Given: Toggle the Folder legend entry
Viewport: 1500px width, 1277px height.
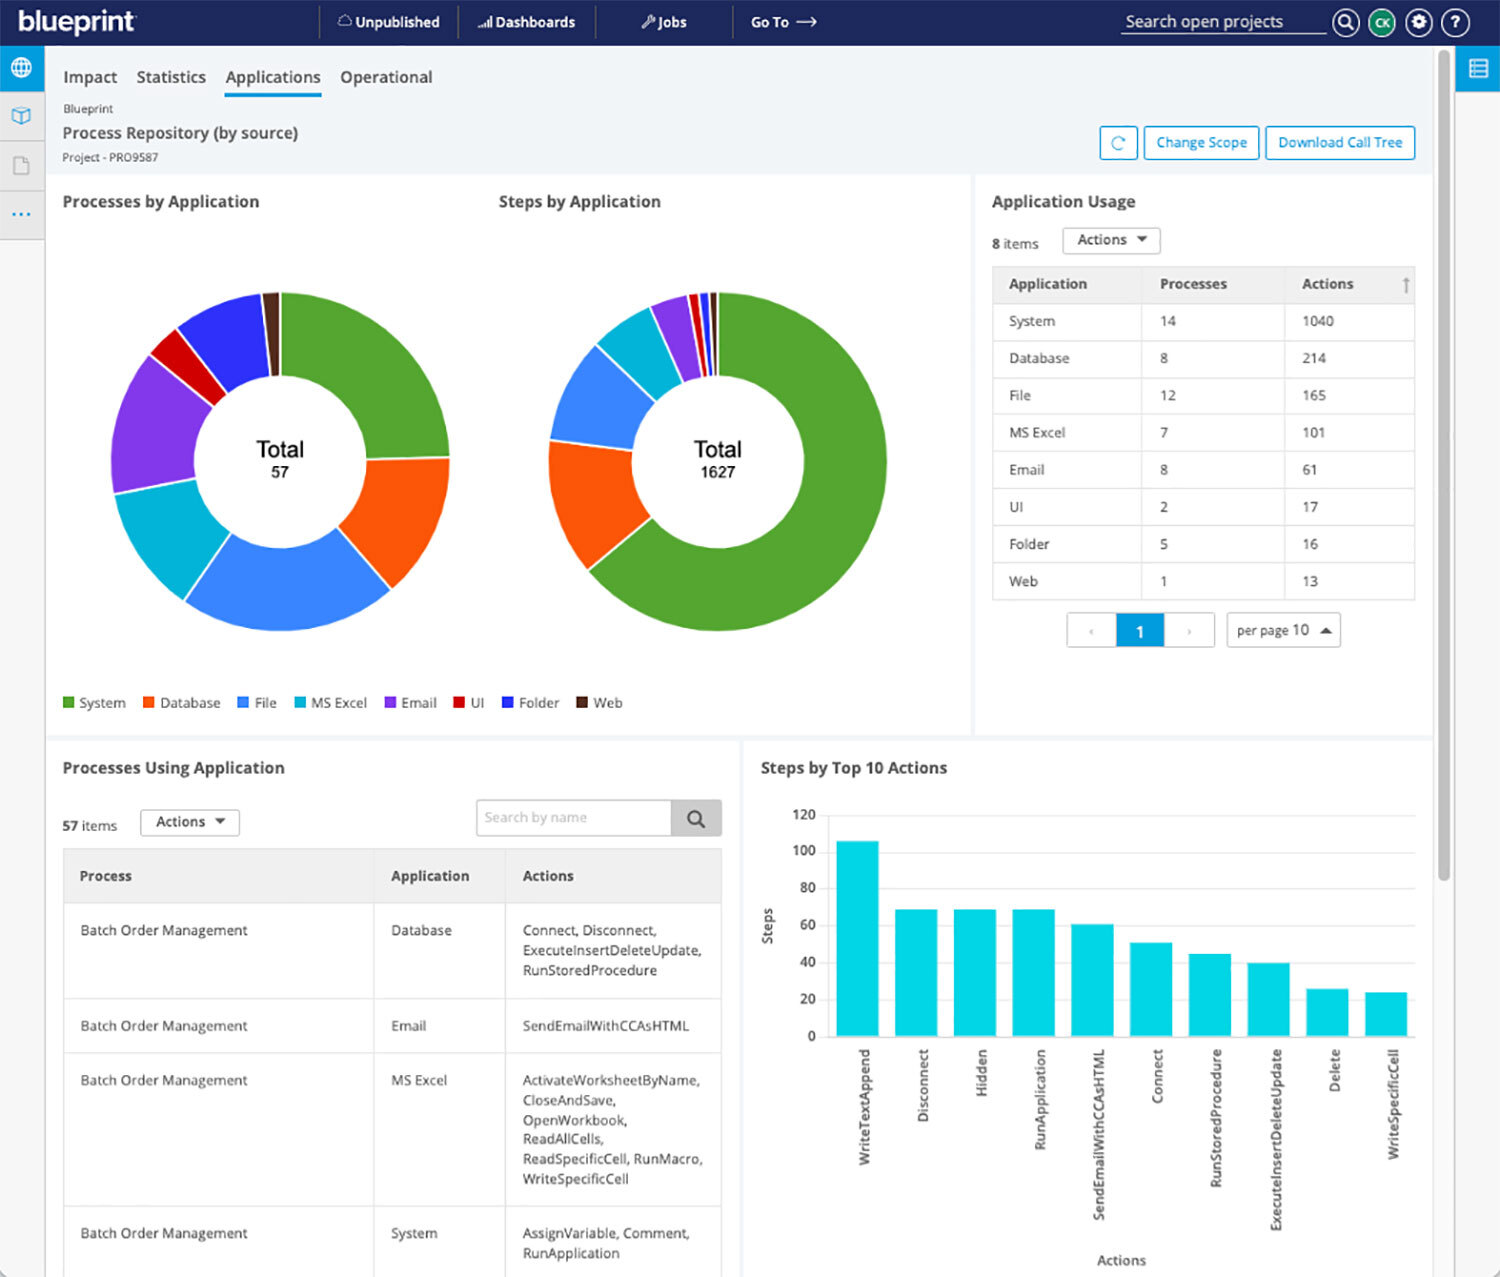Looking at the screenshot, I should pos(530,703).
